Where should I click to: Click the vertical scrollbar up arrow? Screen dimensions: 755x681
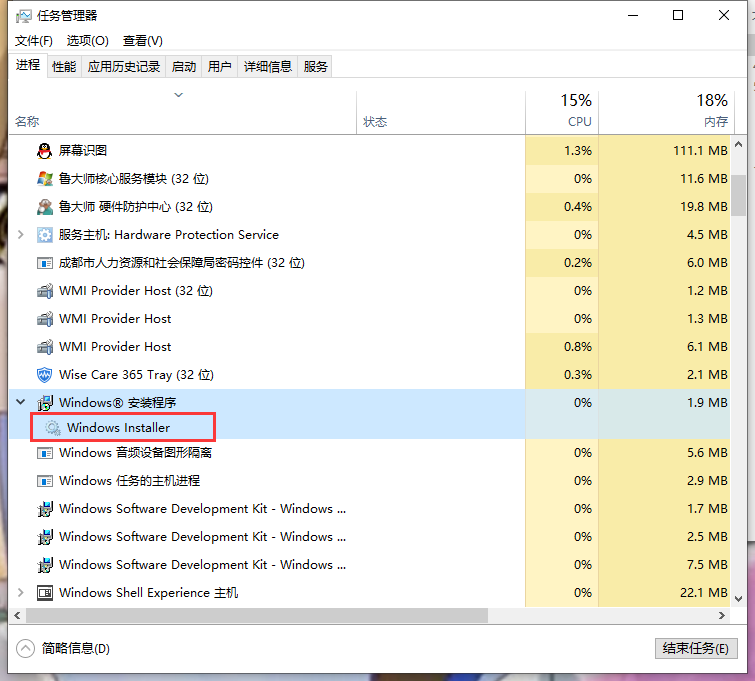pos(738,144)
